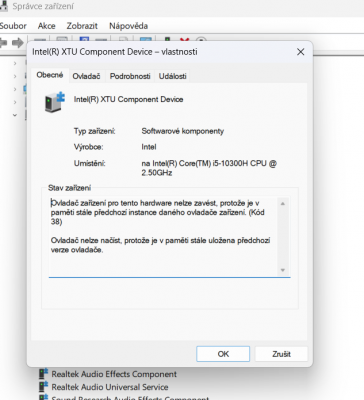Switch to the Podrobnosti tab
Image resolution: width=364 pixels, height=400 pixels.
(x=130, y=76)
